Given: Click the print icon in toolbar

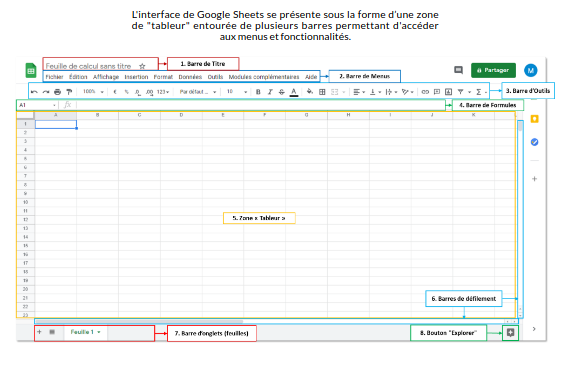Looking at the screenshot, I should pyautogui.click(x=57, y=92).
